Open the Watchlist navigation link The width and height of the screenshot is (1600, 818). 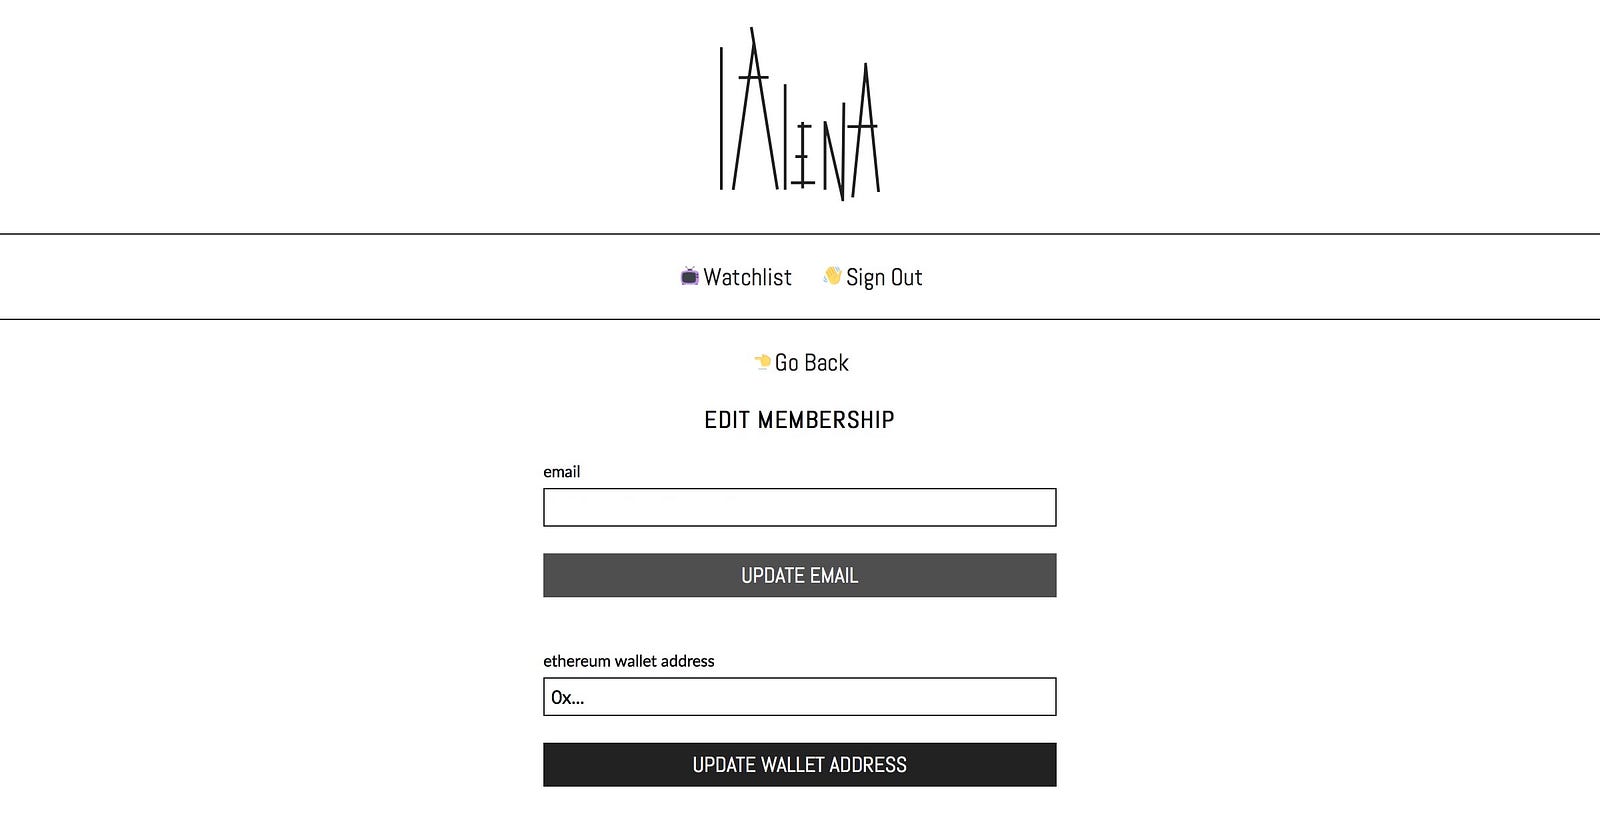747,277
